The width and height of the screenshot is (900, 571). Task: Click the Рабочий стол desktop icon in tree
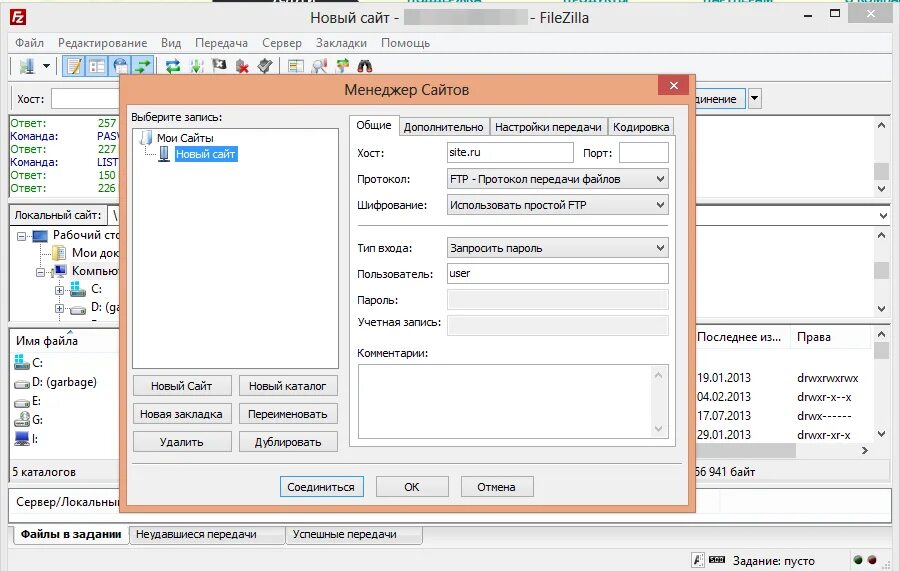[40, 236]
